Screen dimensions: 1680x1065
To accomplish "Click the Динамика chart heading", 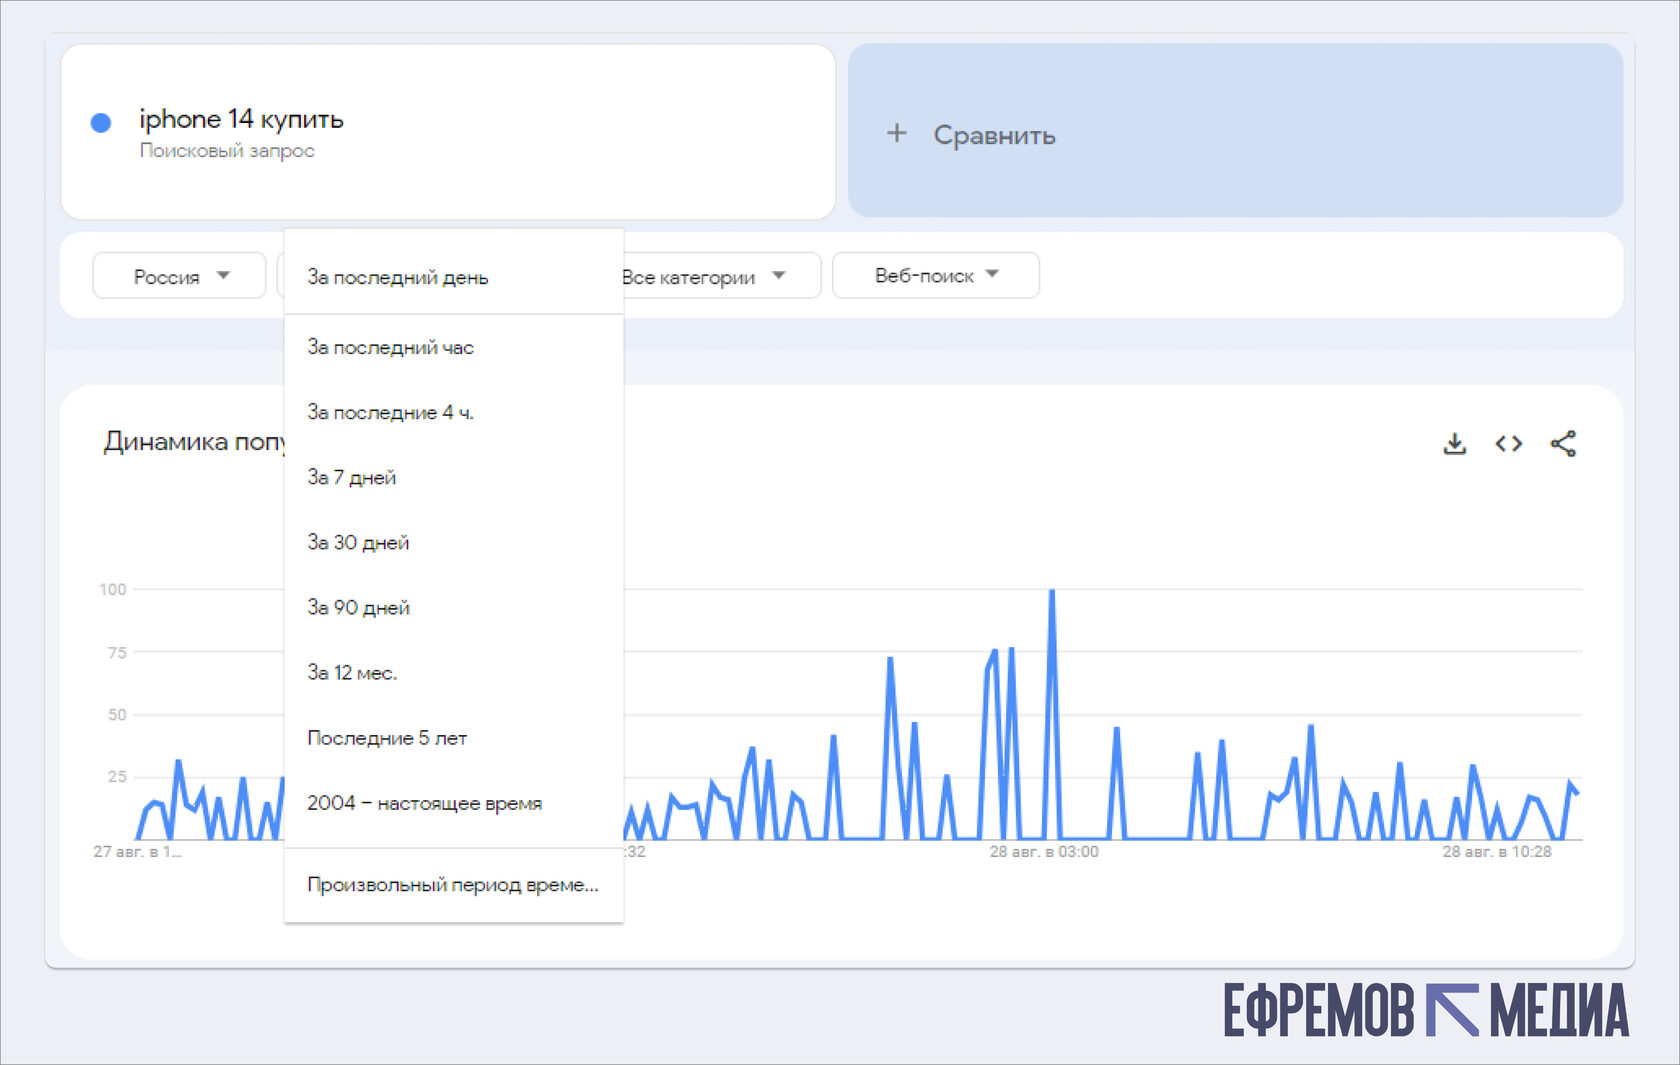I will click(195, 441).
